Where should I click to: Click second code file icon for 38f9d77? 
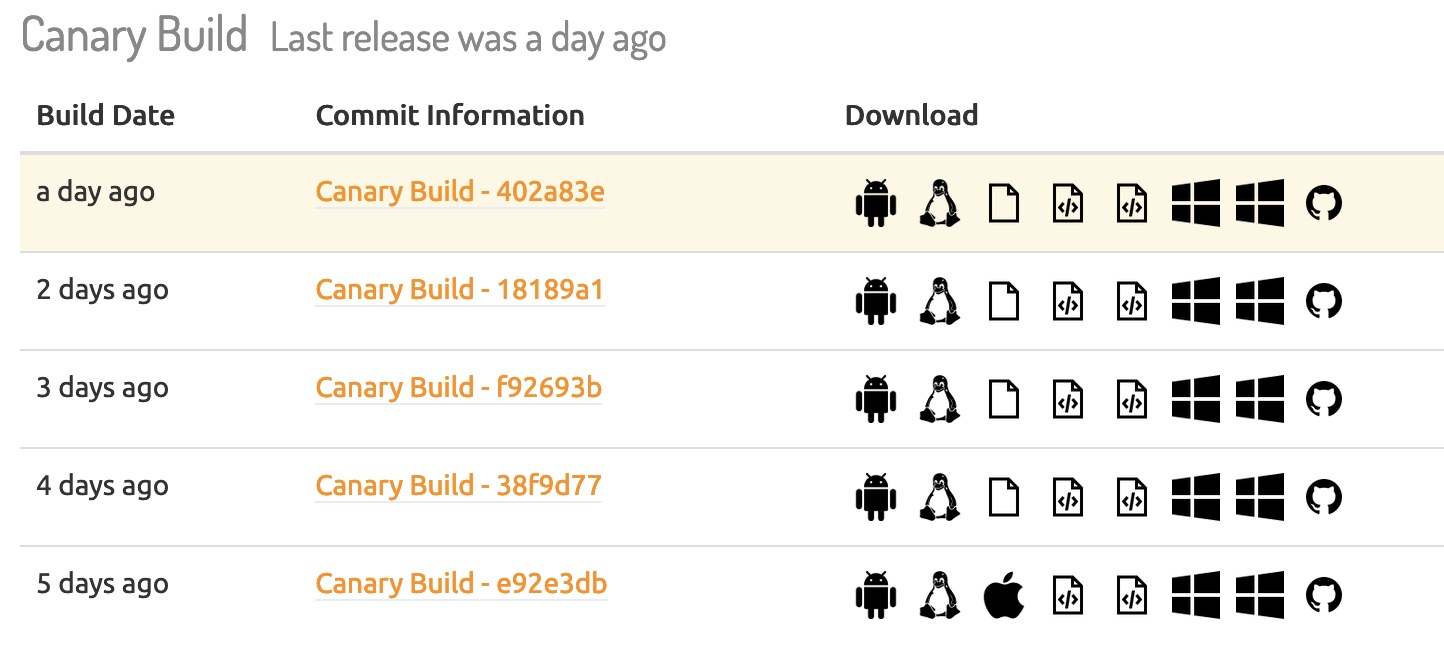pyautogui.click(x=1132, y=497)
